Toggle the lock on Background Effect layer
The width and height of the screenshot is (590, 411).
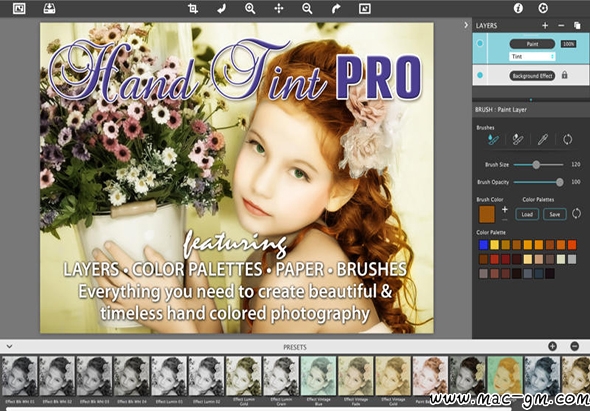pos(564,75)
